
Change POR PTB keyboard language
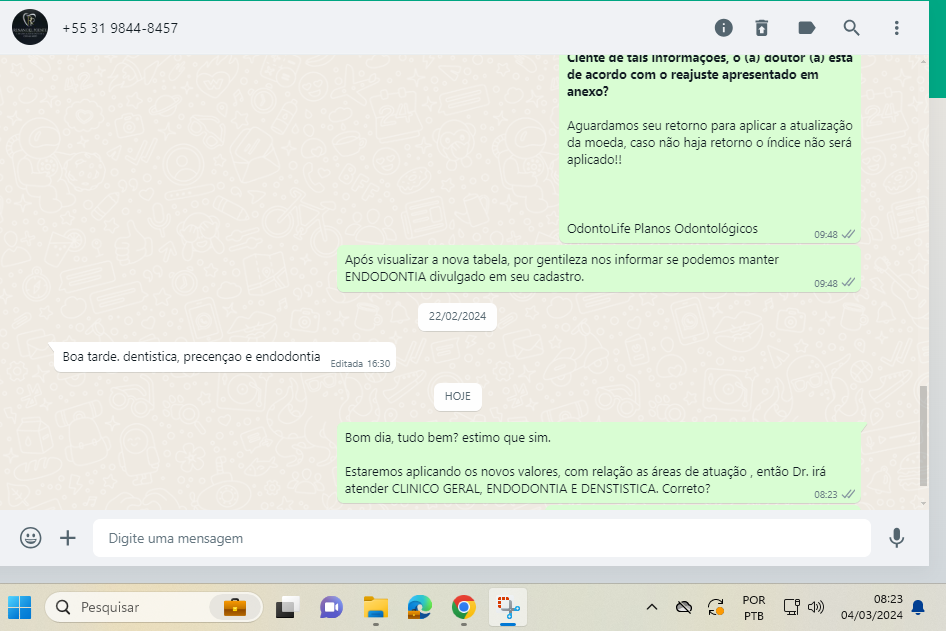click(754, 607)
